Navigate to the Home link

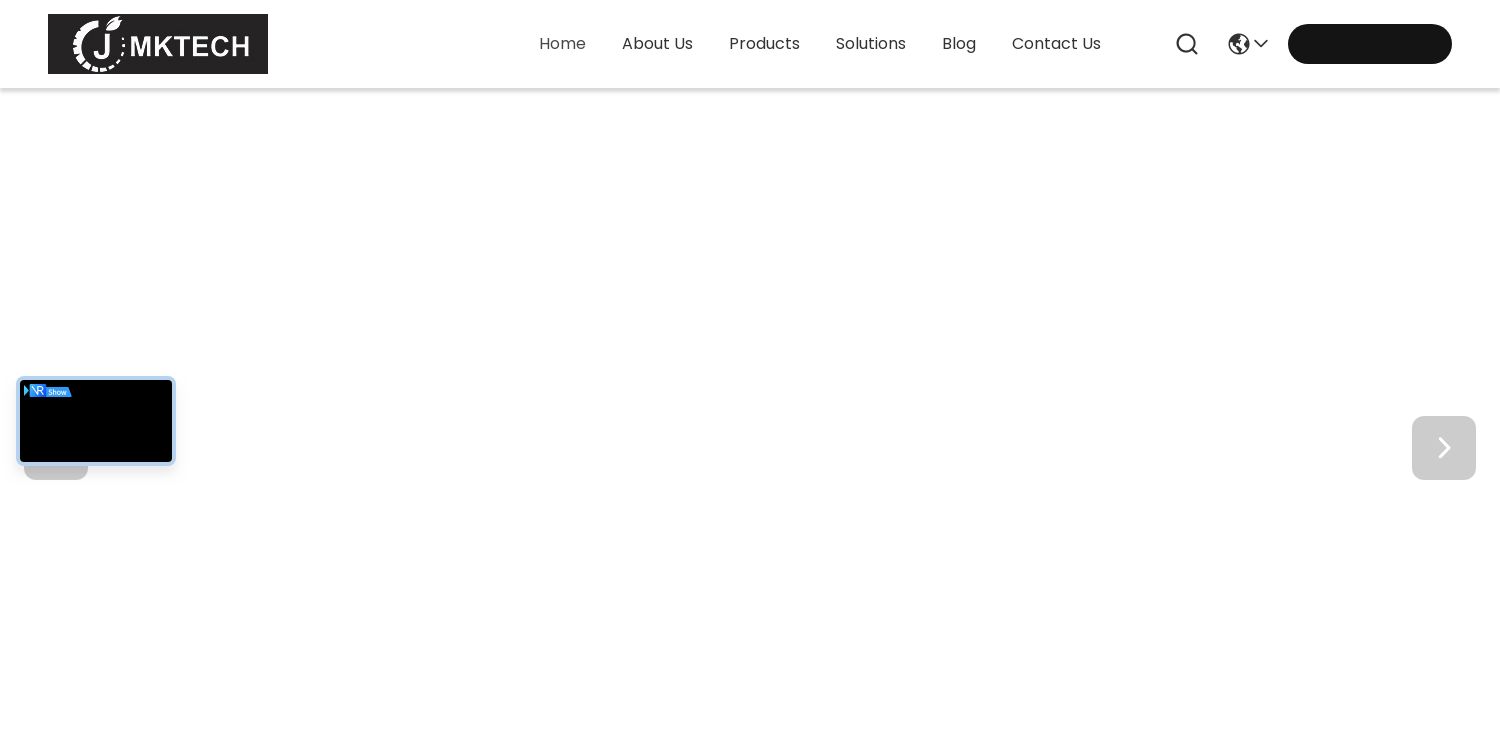point(562,44)
